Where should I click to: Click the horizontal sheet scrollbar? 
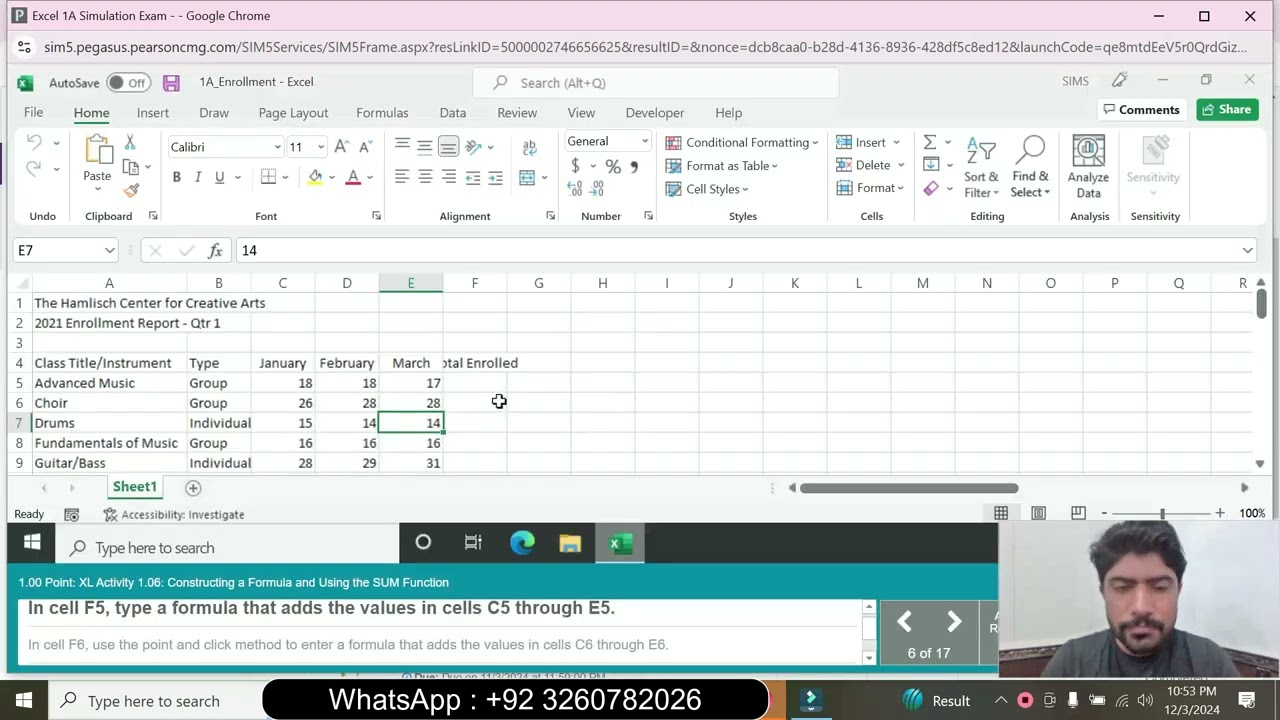tap(909, 488)
